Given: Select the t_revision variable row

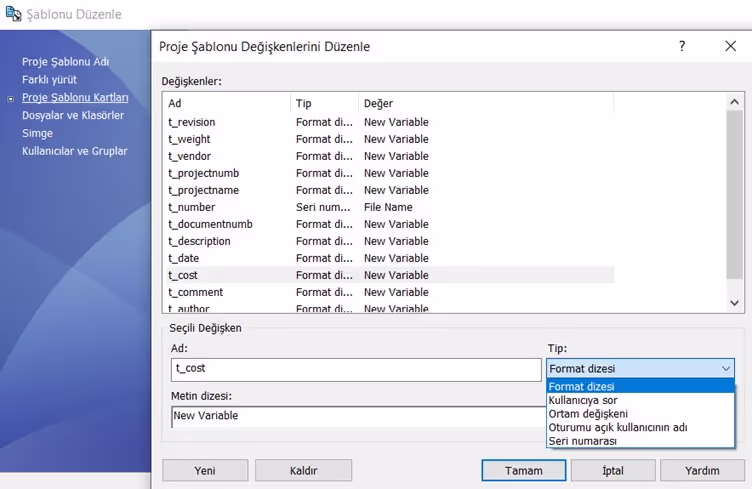Looking at the screenshot, I should [389, 122].
